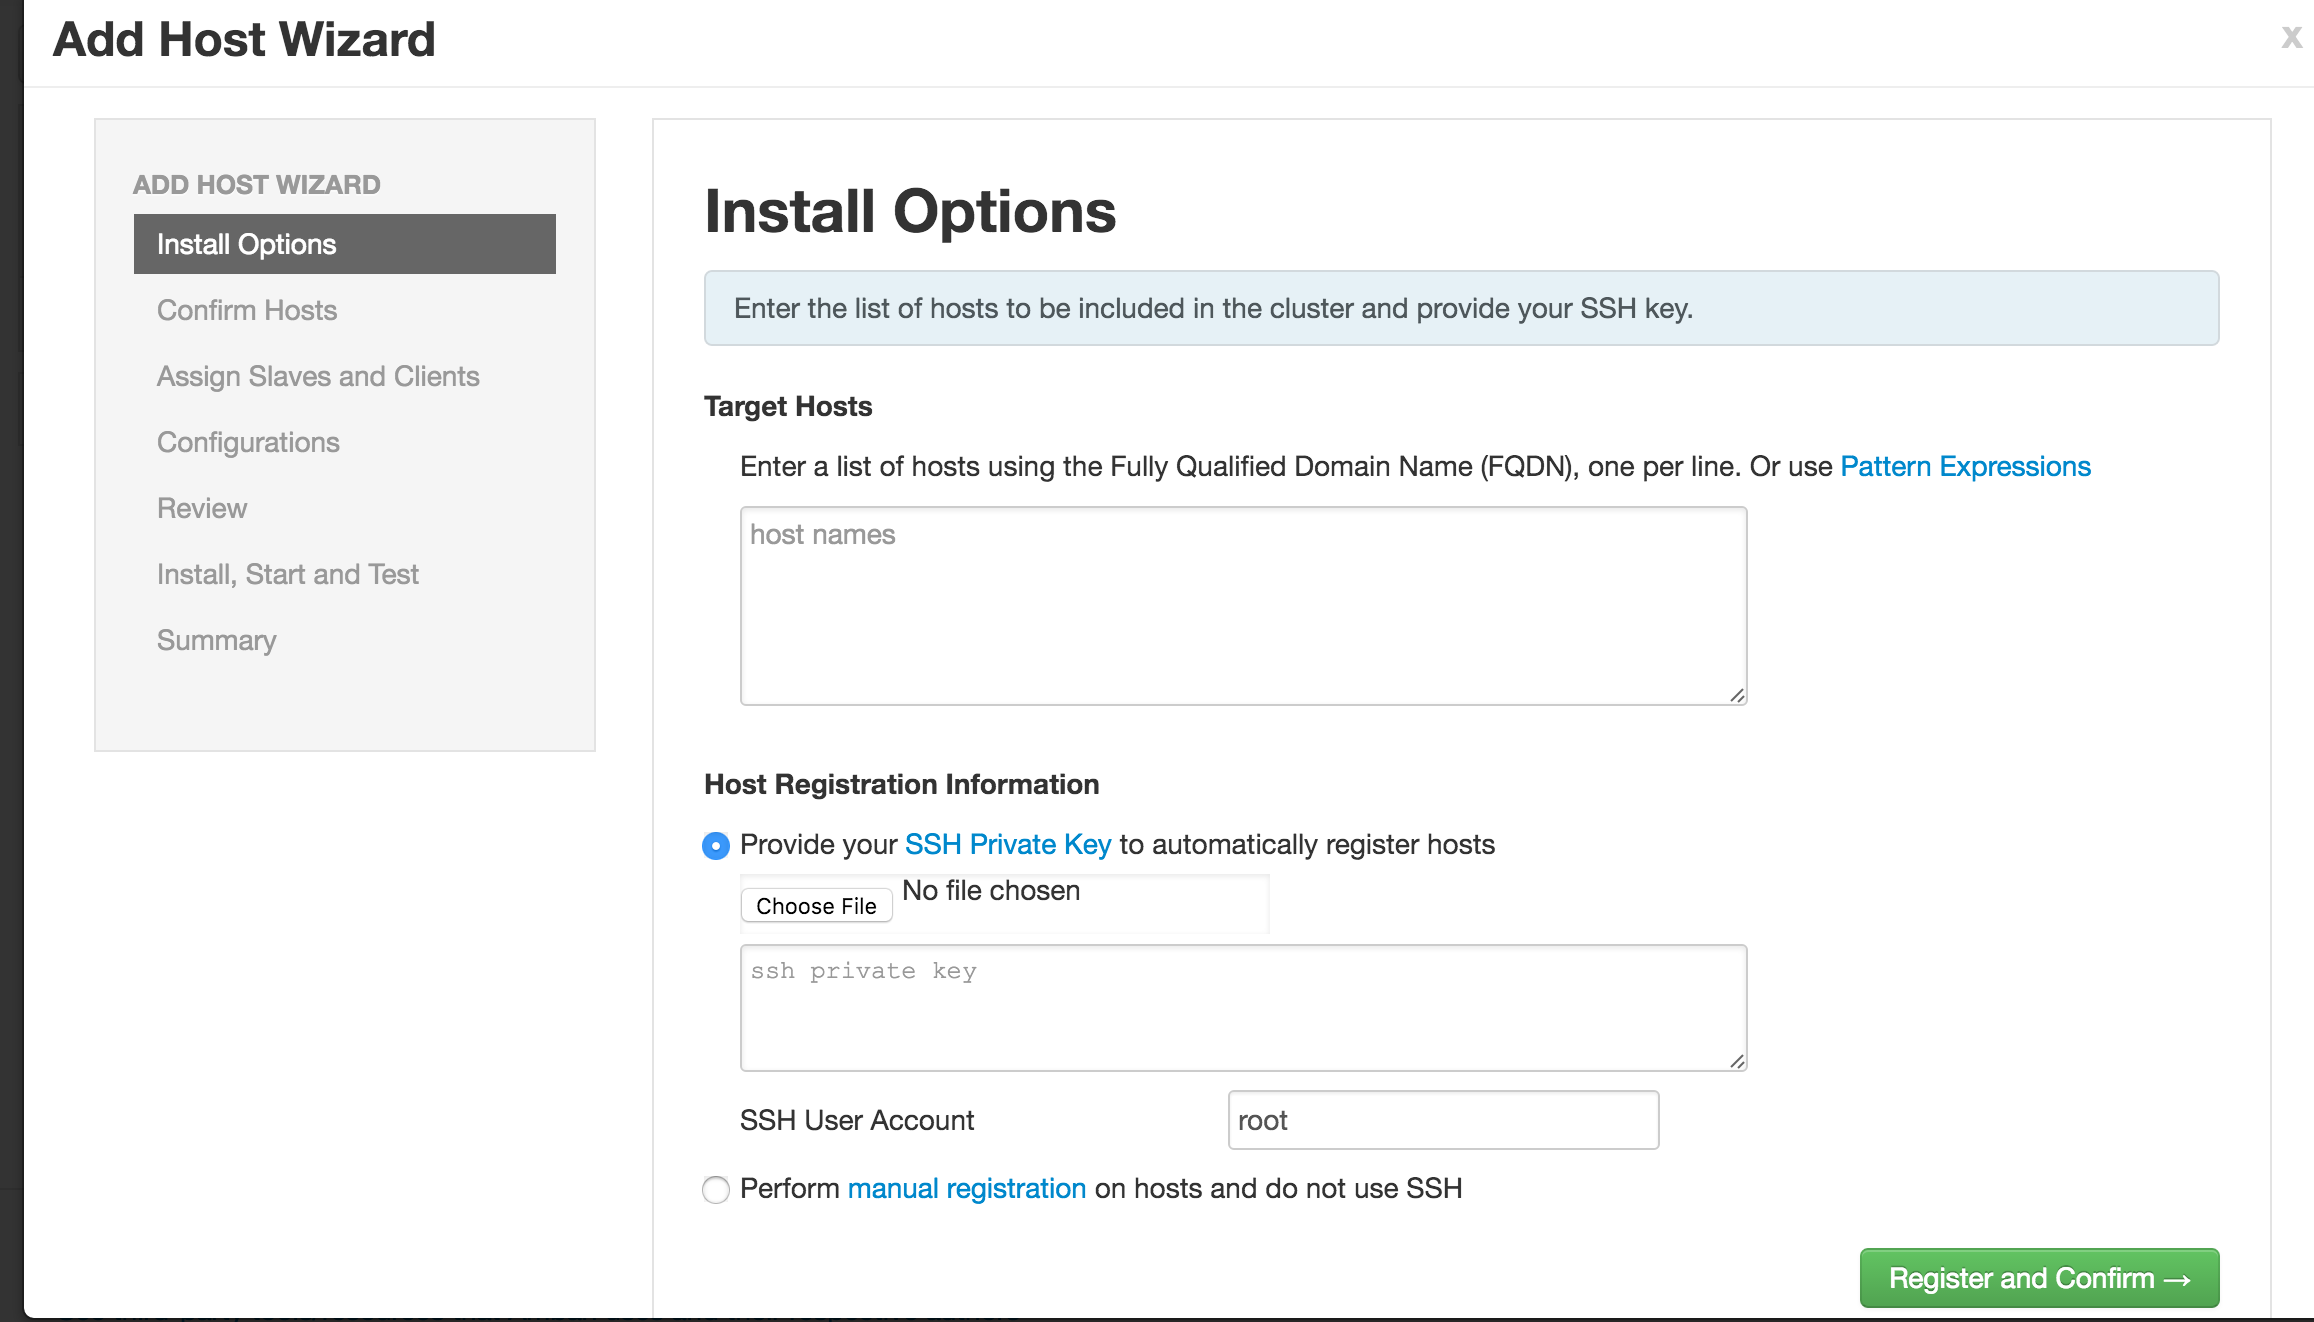Select the Configurations wizard step

pyautogui.click(x=248, y=442)
